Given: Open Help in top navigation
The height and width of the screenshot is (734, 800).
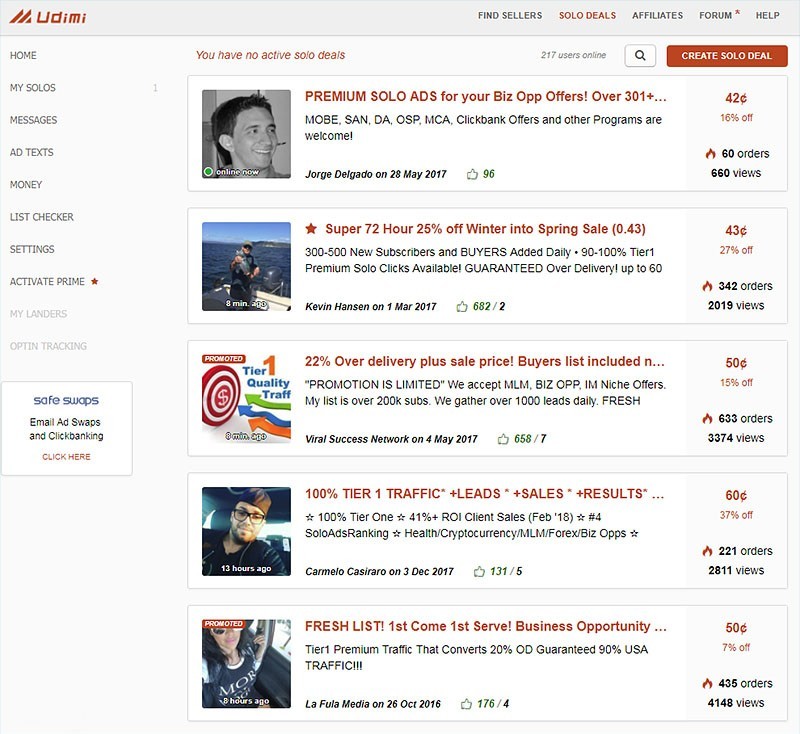Looking at the screenshot, I should click(767, 16).
